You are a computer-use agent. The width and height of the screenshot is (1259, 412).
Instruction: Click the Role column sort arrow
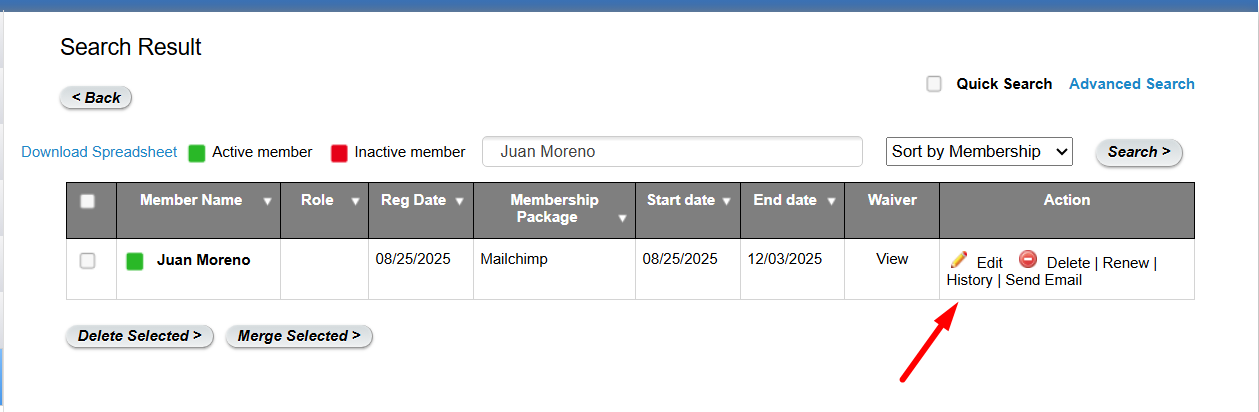point(355,201)
